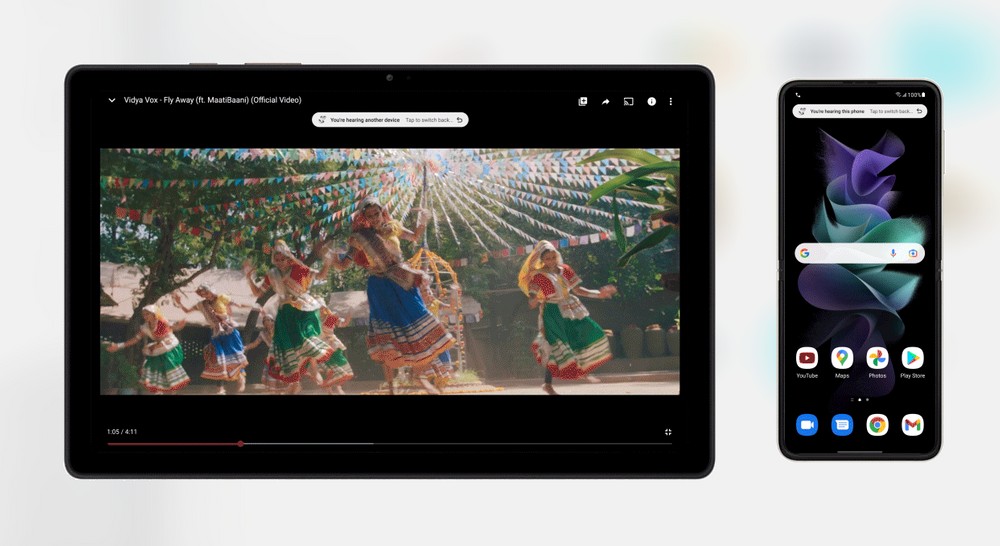Open Google Lens from the search bar
1000x546 pixels.
click(913, 253)
